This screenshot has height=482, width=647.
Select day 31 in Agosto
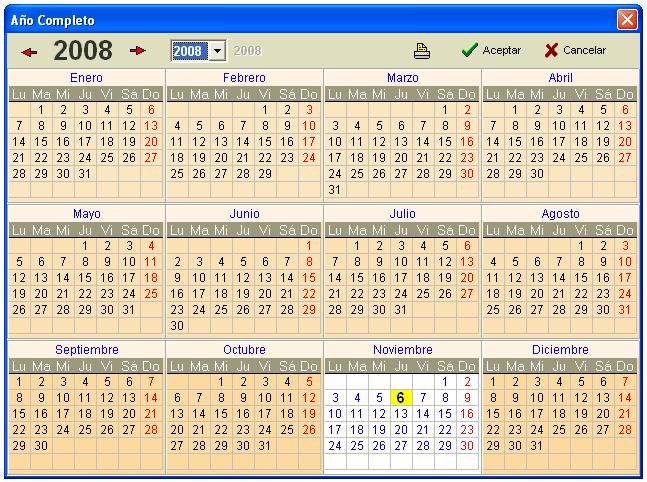625,310
